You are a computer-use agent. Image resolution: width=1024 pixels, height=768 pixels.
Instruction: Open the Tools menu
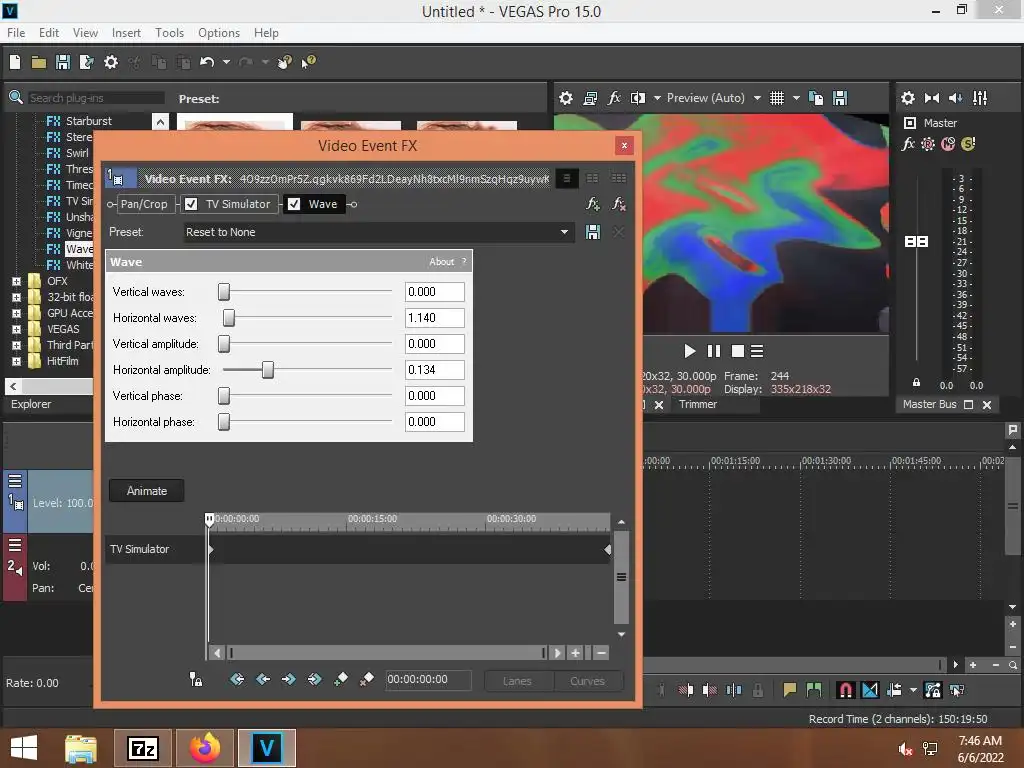point(169,33)
